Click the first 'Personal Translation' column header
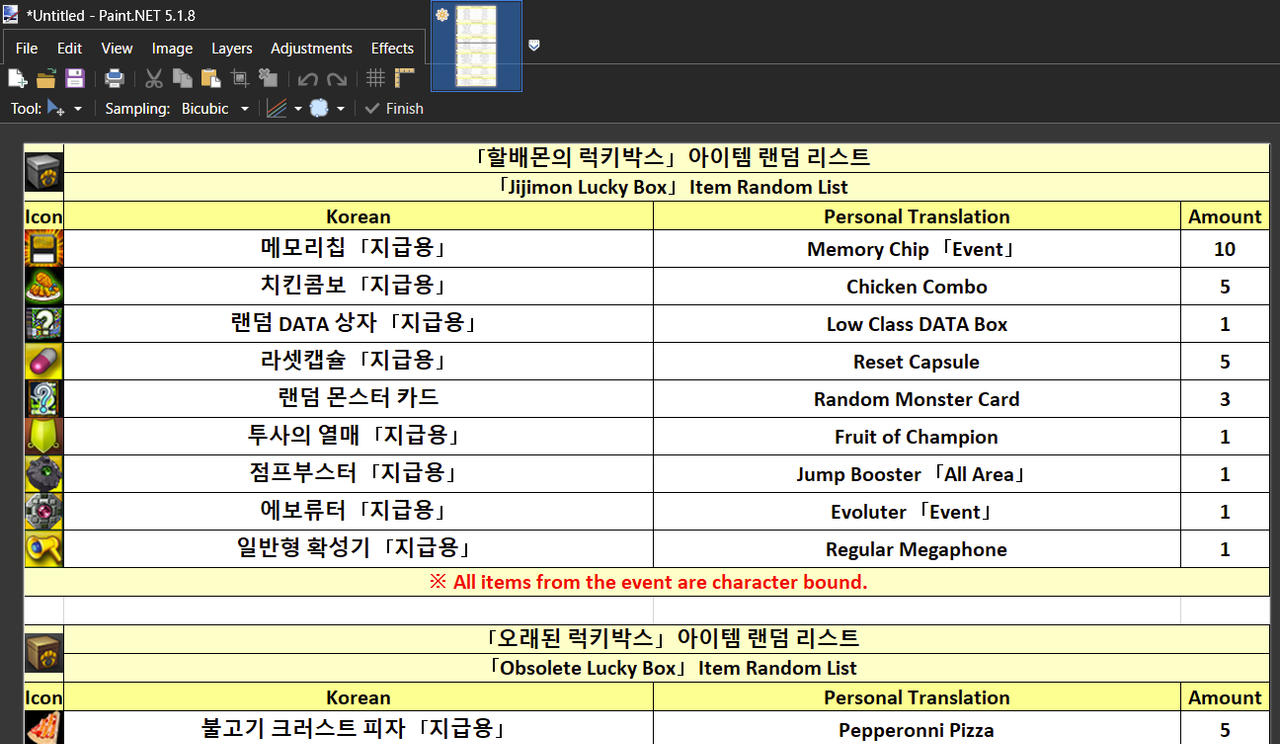 [x=917, y=216]
